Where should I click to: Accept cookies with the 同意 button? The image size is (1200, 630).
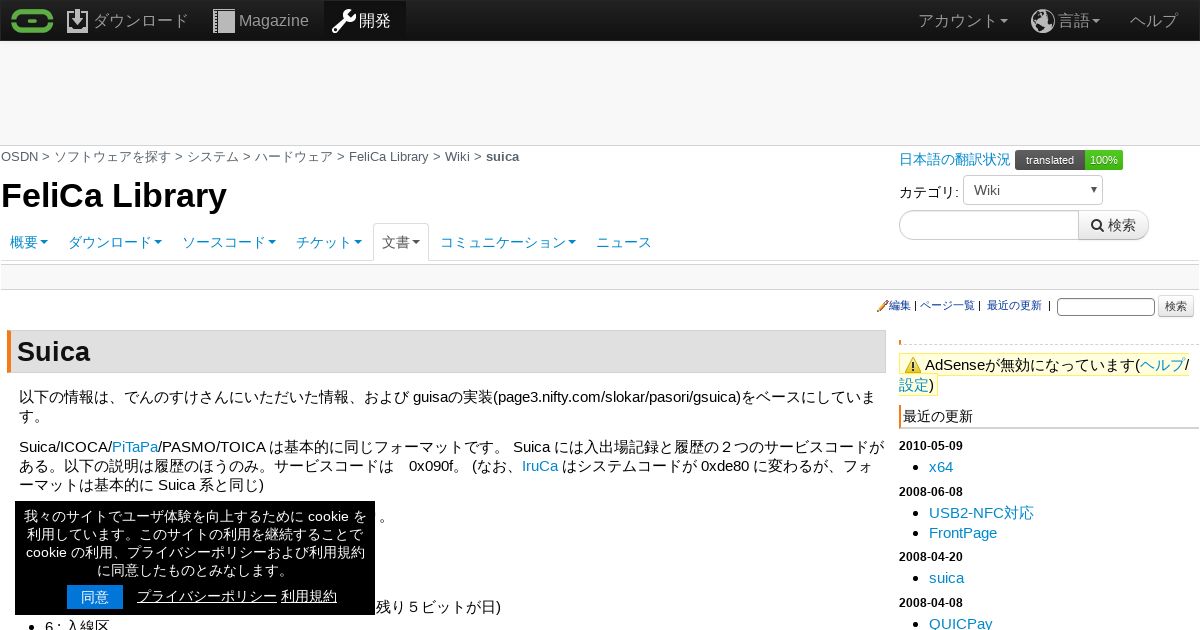coord(95,597)
